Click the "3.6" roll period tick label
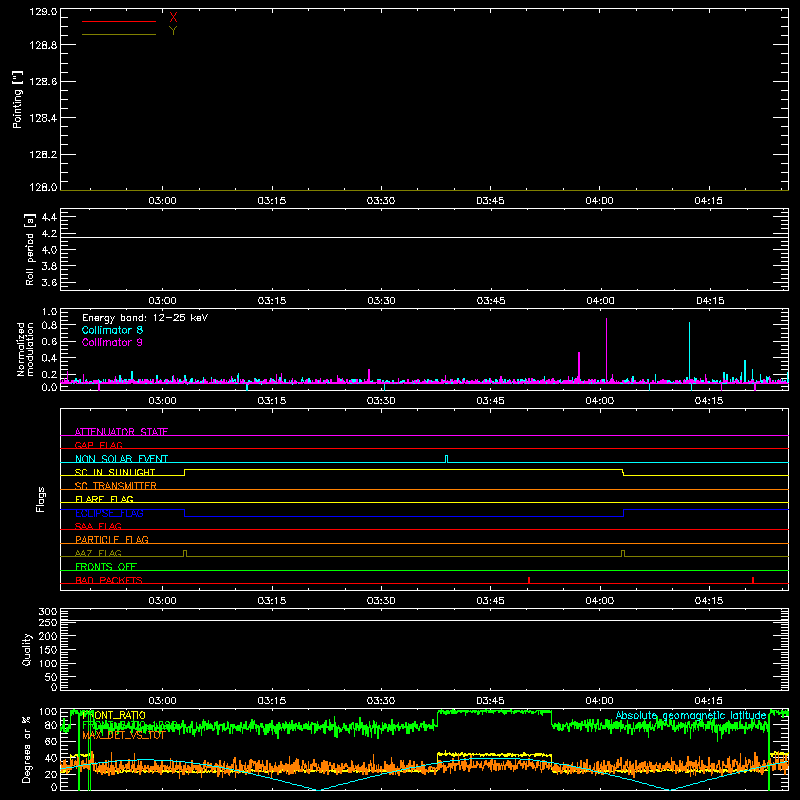 [x=49, y=282]
